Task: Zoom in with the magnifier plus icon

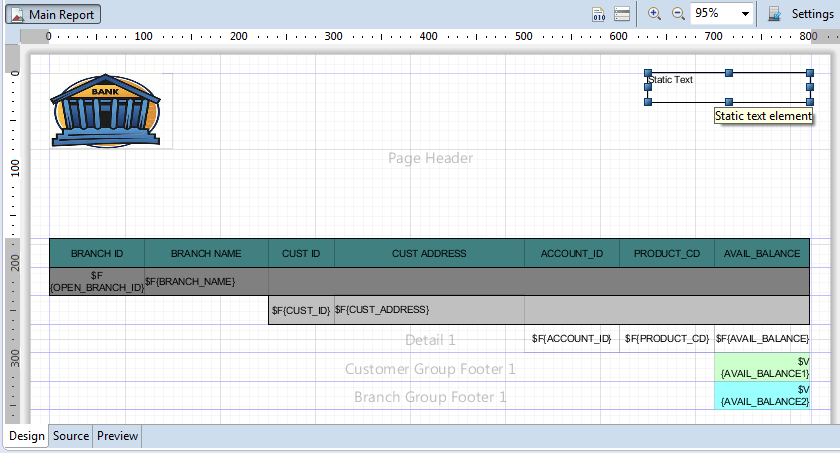Action: coord(654,14)
